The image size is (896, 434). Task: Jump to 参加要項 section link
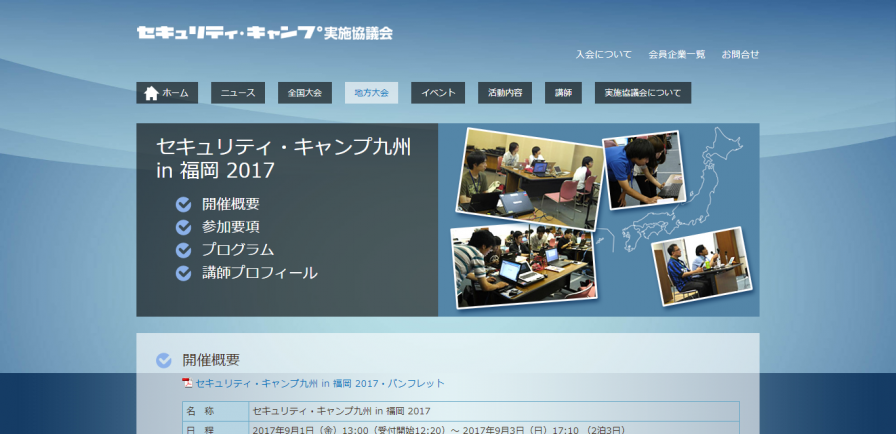click(x=230, y=227)
